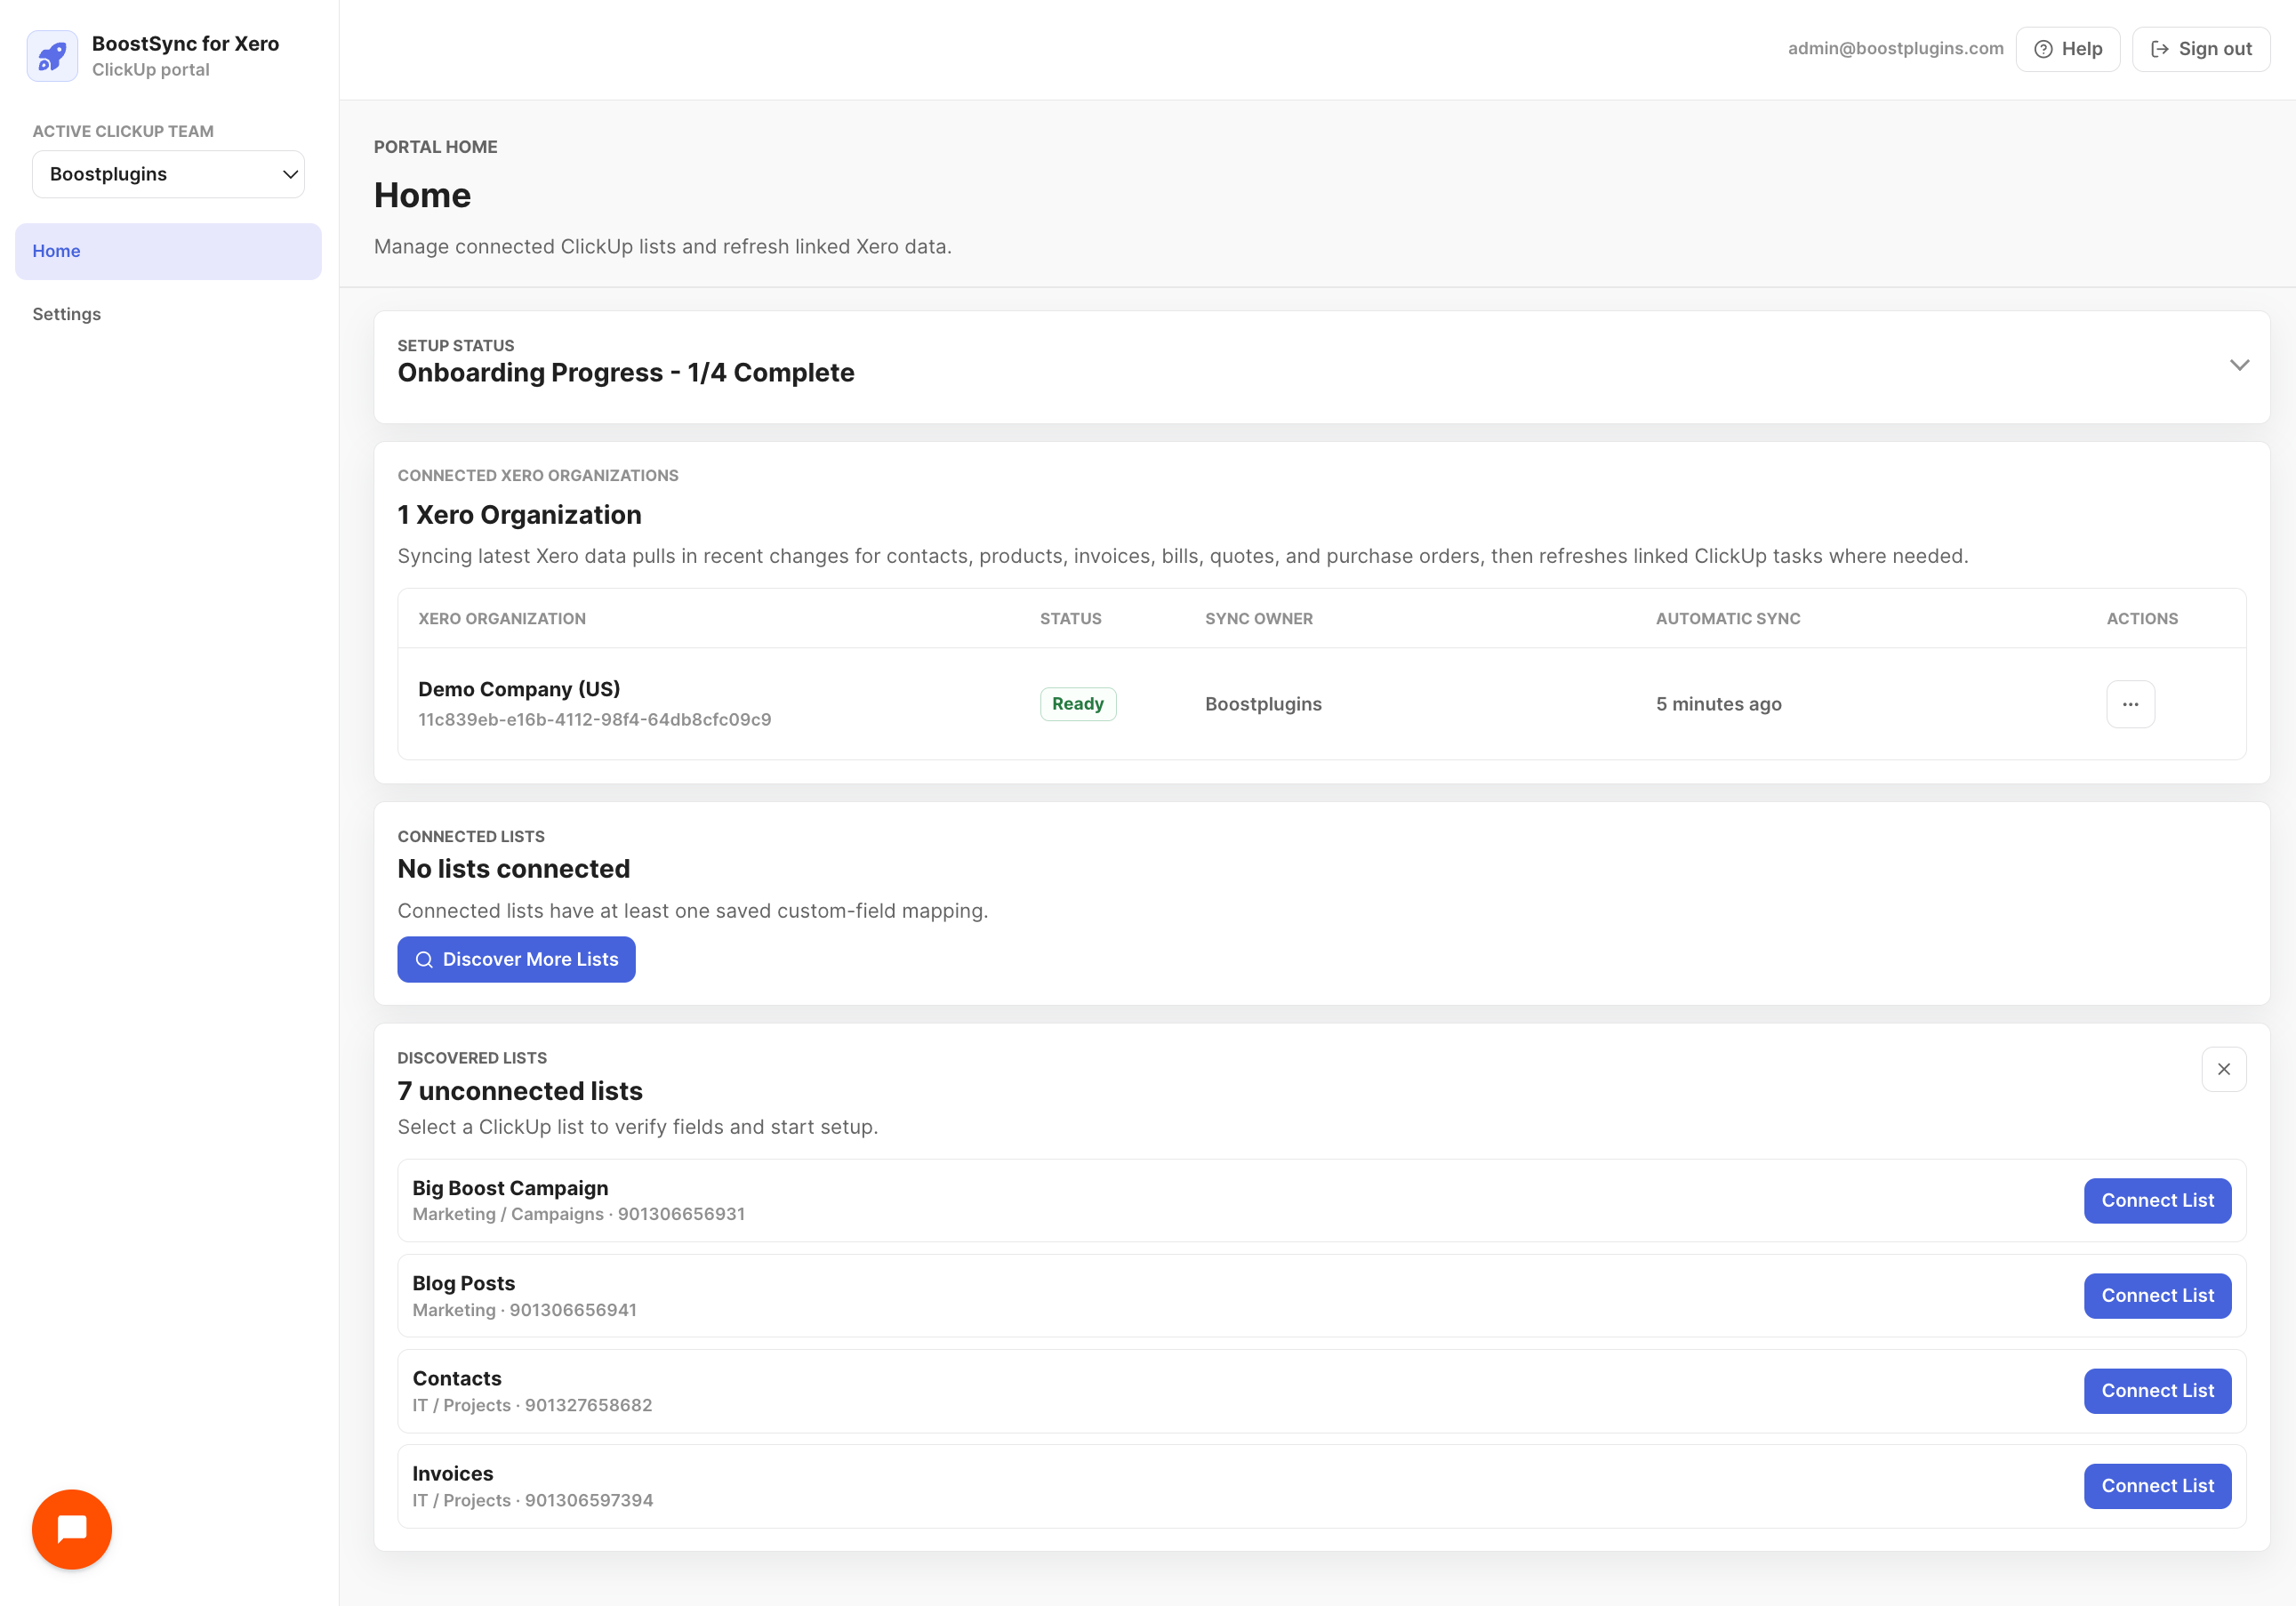This screenshot has width=2296, height=1606.
Task: Click 'Marketing · 901306656941' path text
Action: 525,1310
